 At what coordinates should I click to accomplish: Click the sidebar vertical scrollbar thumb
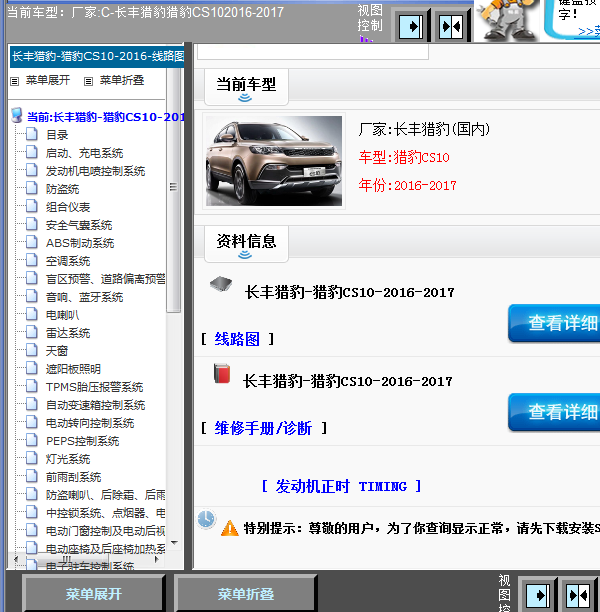173,190
